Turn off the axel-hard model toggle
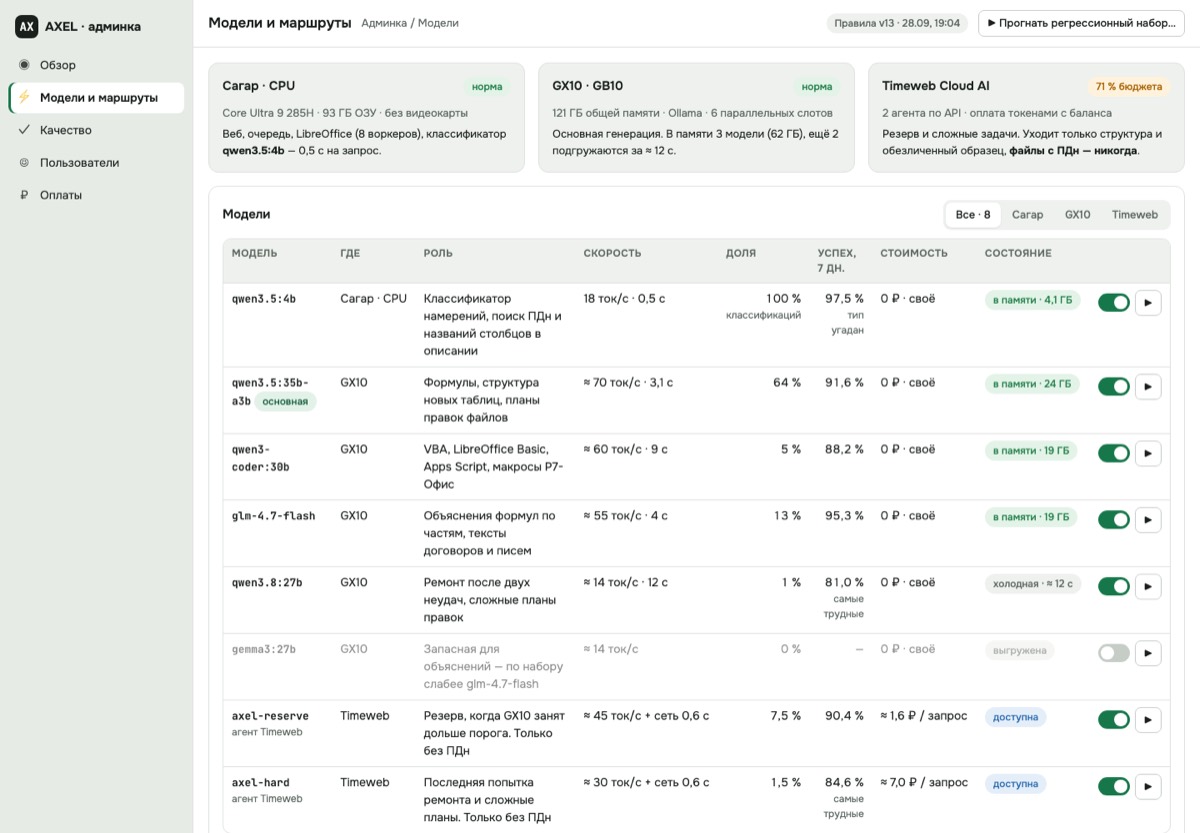 (1114, 786)
